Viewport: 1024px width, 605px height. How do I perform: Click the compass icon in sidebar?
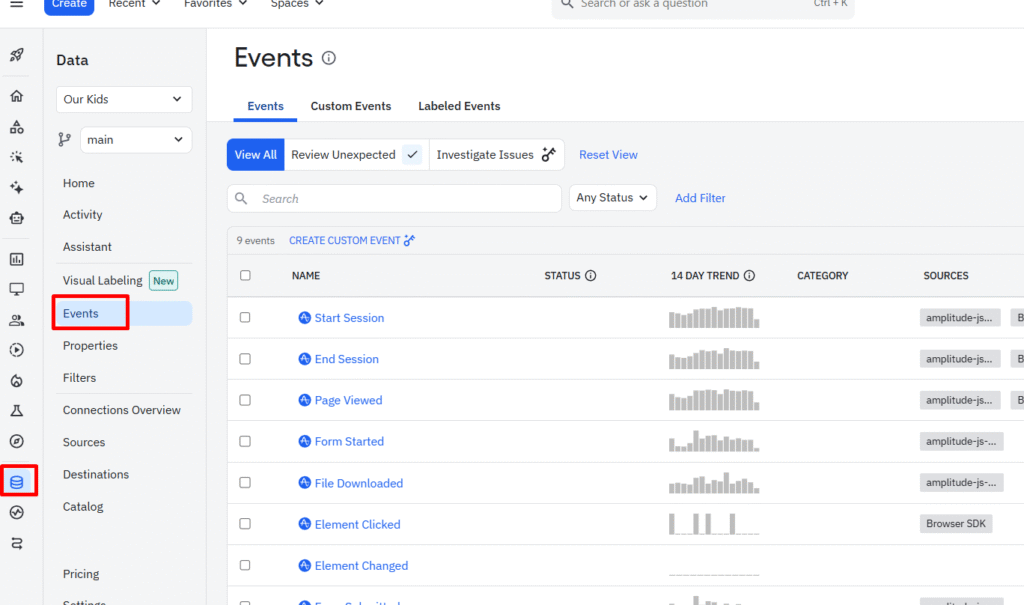(16, 441)
